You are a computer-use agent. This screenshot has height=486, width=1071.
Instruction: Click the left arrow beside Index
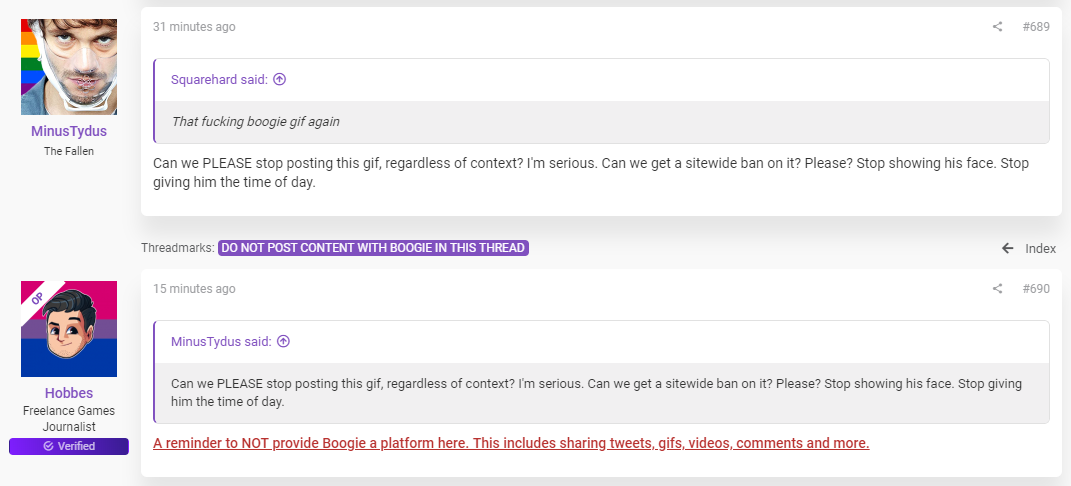pos(1007,248)
